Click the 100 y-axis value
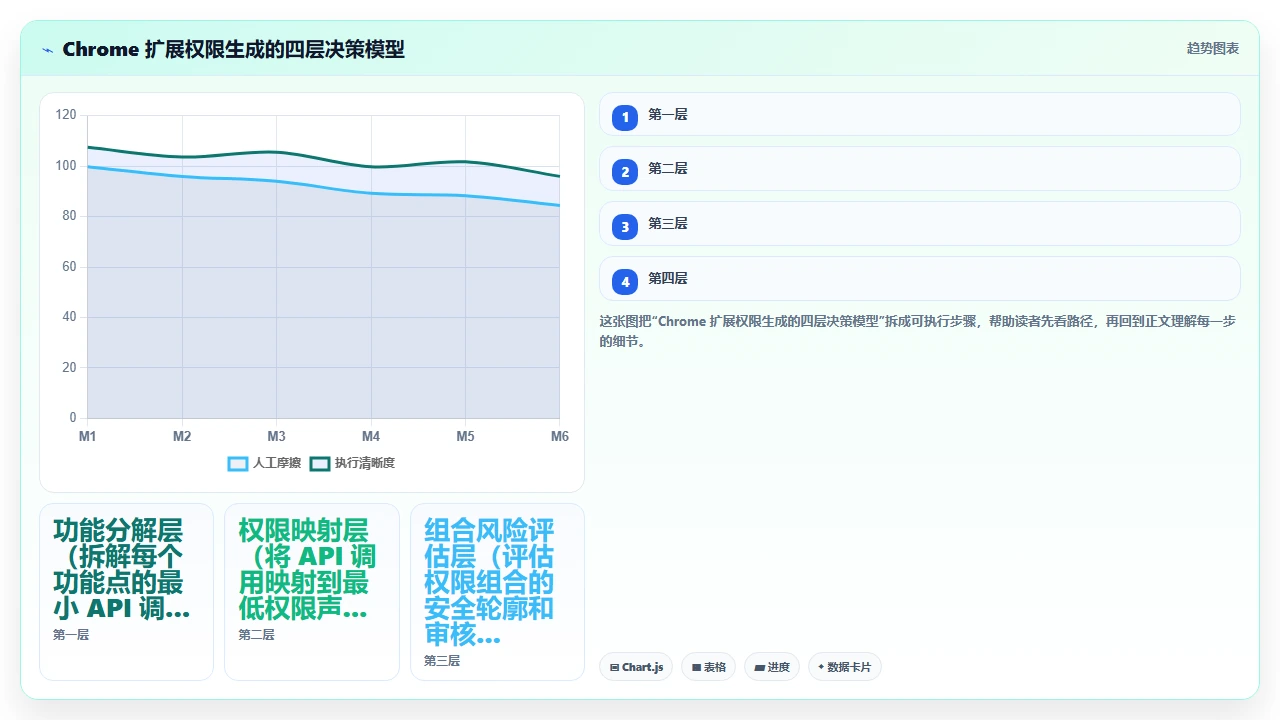 66,166
